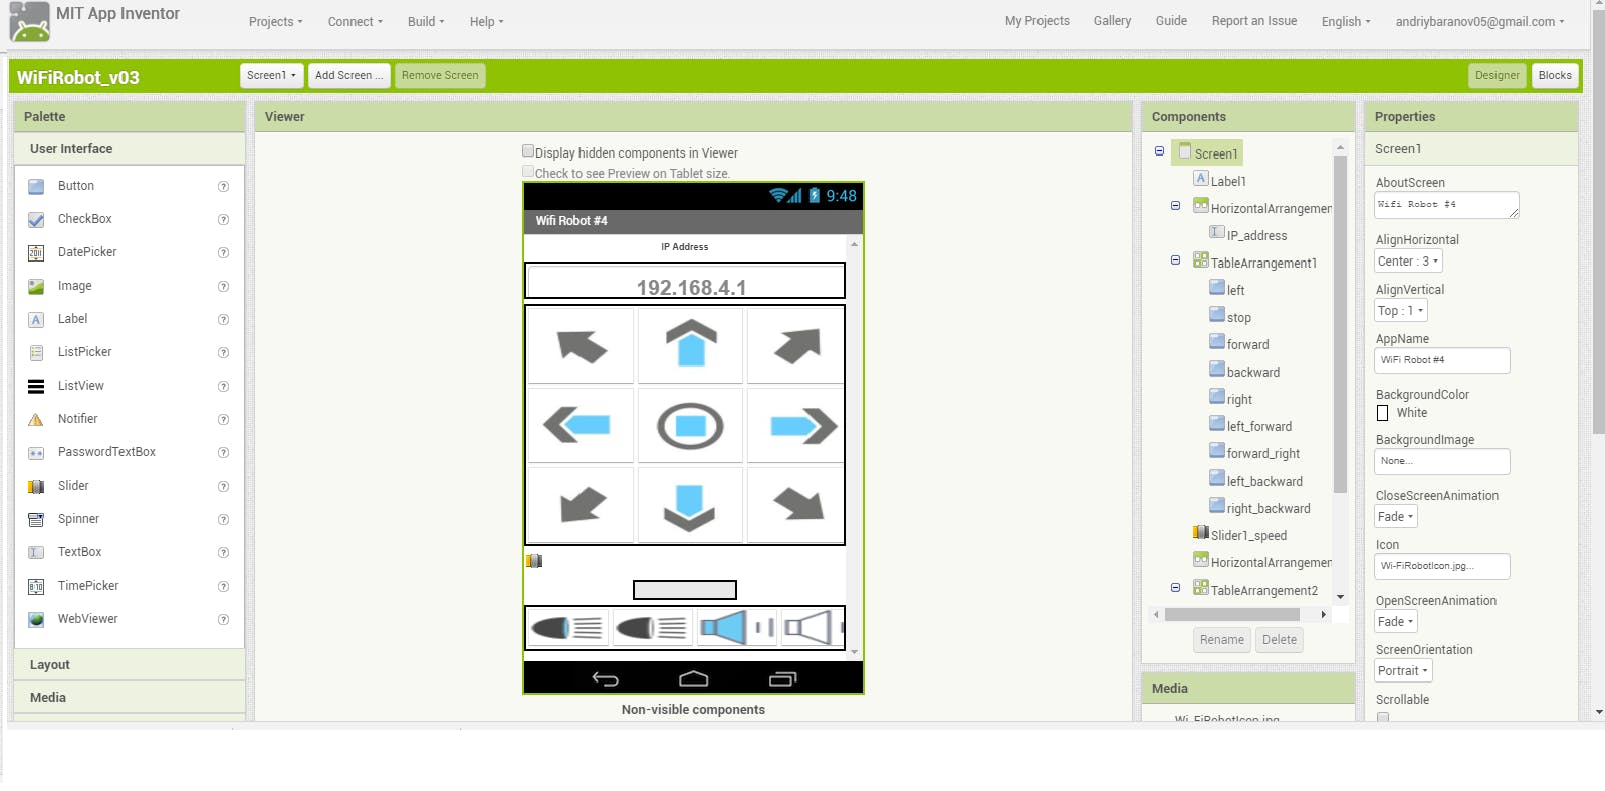The height and width of the screenshot is (791, 1605).
Task: Open the Screen1 screen selector dropdown
Action: (x=271, y=76)
